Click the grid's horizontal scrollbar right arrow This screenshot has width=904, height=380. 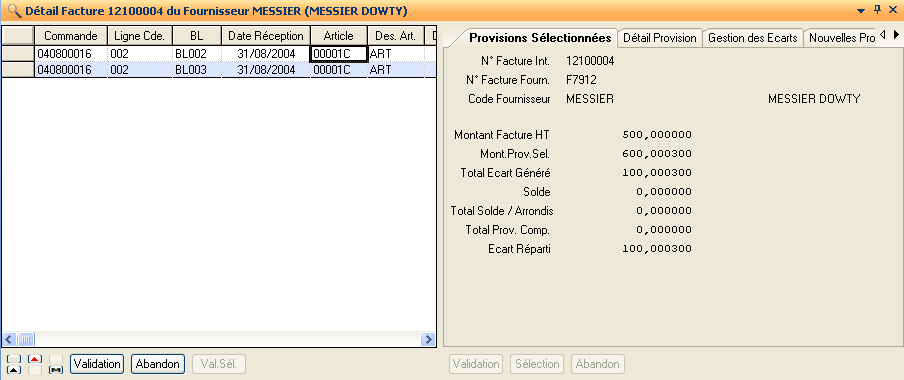click(x=428, y=339)
